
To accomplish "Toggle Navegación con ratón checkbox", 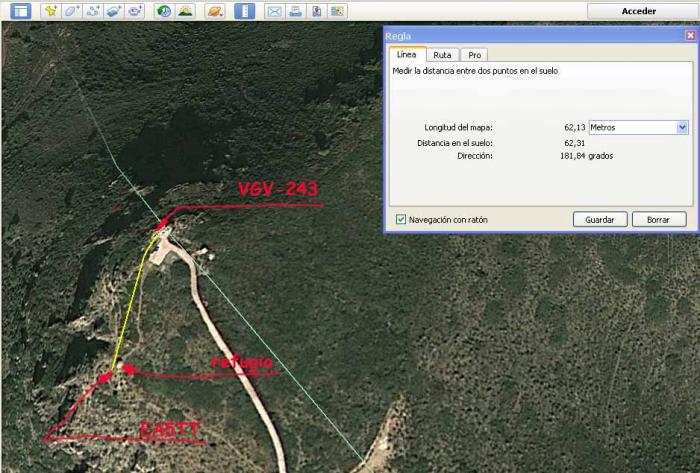I will [x=401, y=219].
